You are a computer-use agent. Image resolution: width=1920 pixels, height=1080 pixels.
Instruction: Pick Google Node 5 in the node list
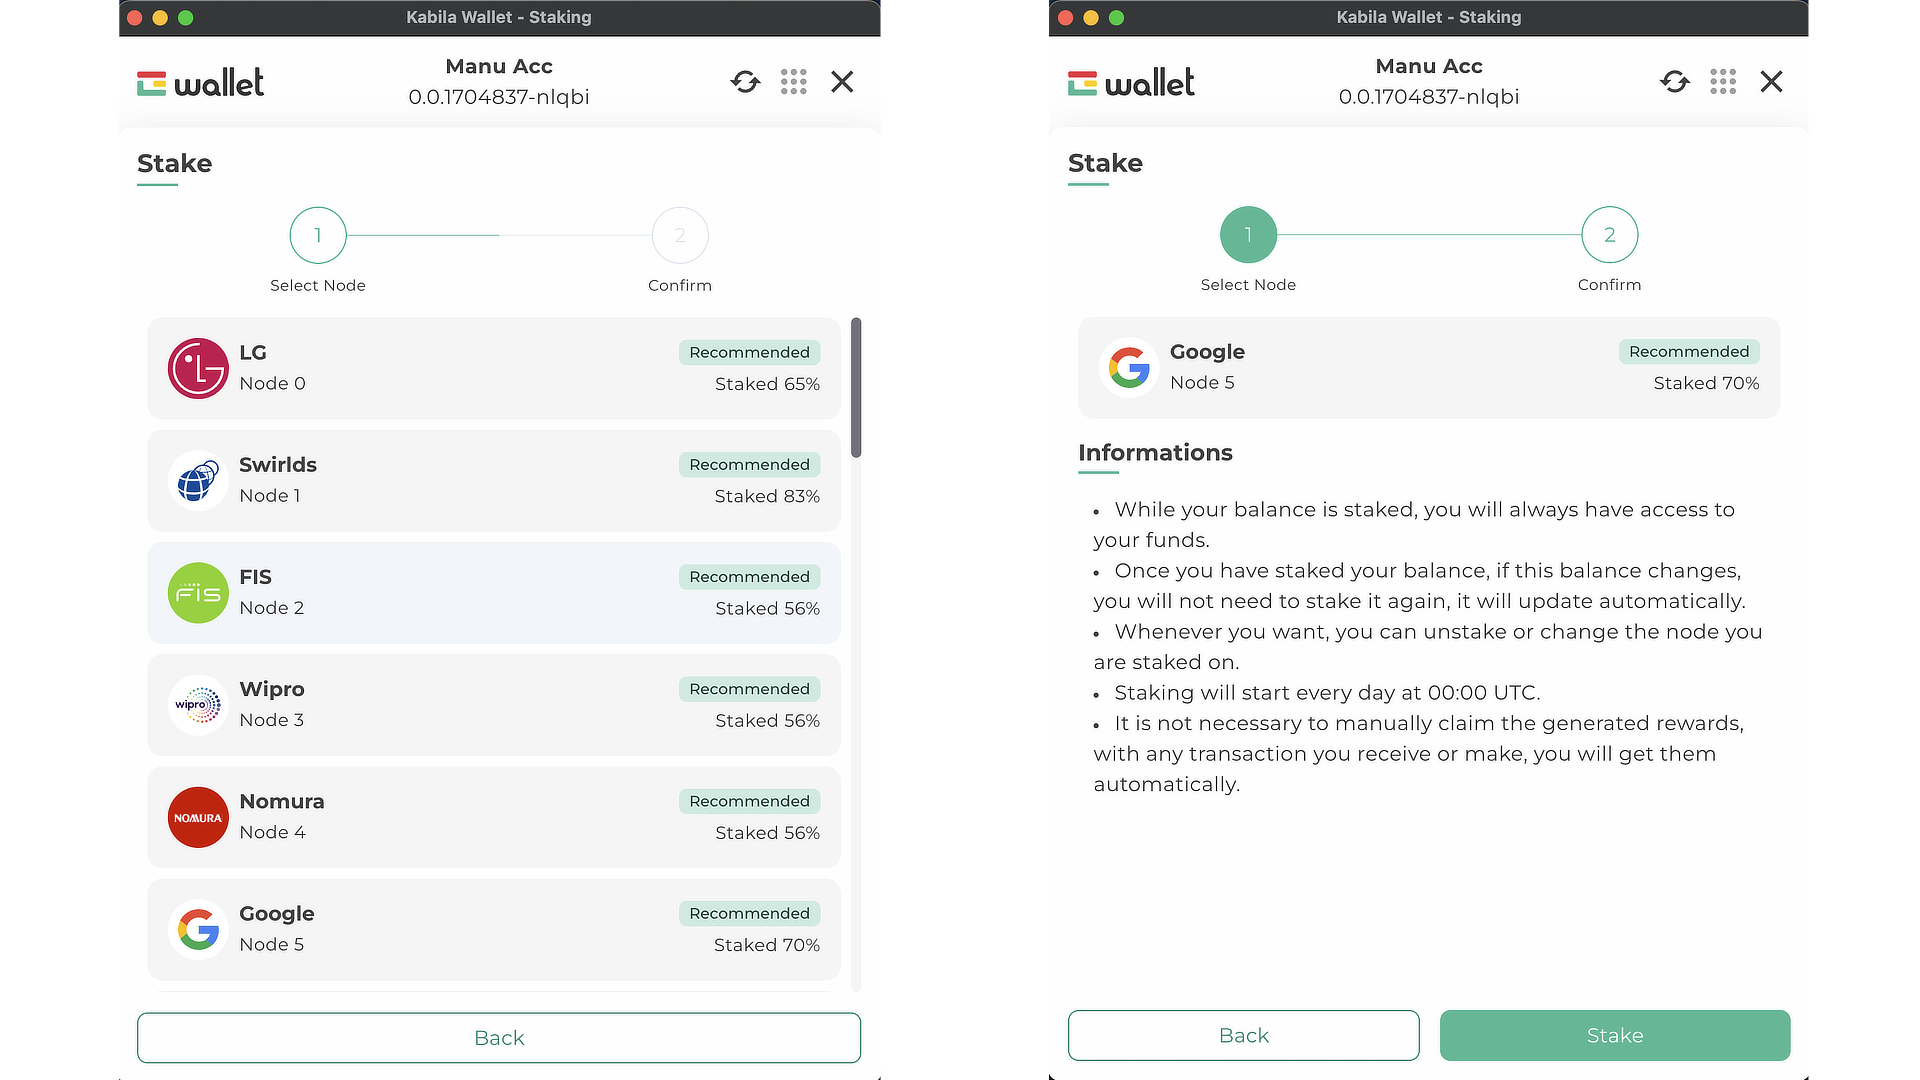coord(494,929)
